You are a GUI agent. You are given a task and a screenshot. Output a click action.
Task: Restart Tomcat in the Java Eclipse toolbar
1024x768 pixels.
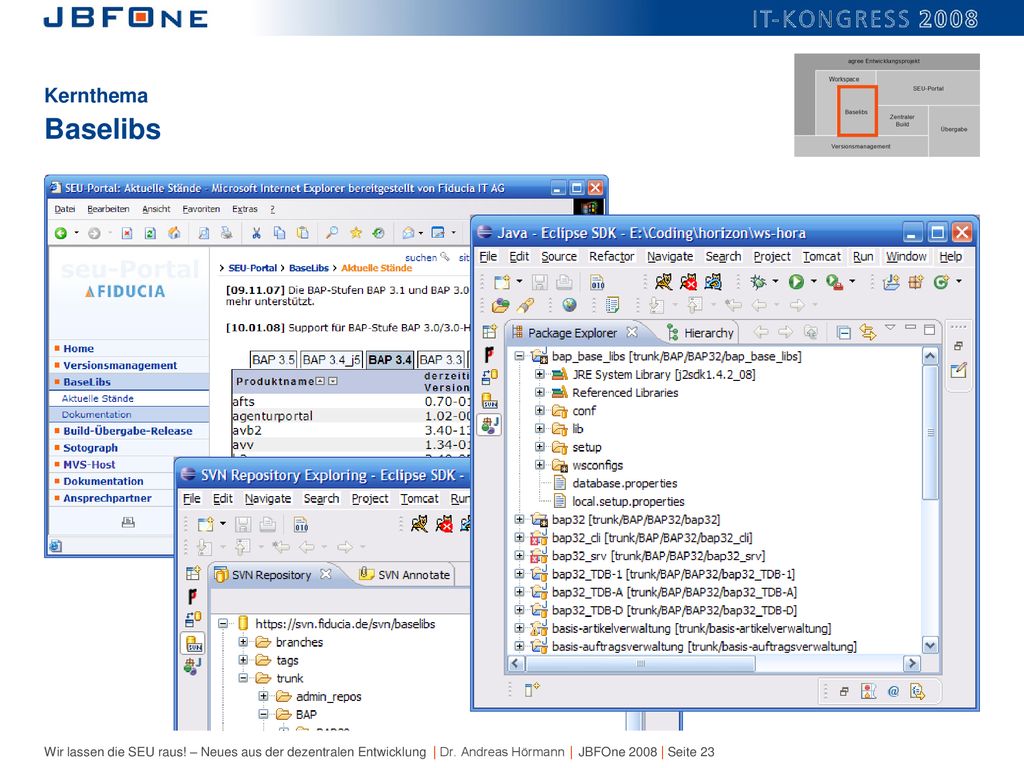pos(713,282)
